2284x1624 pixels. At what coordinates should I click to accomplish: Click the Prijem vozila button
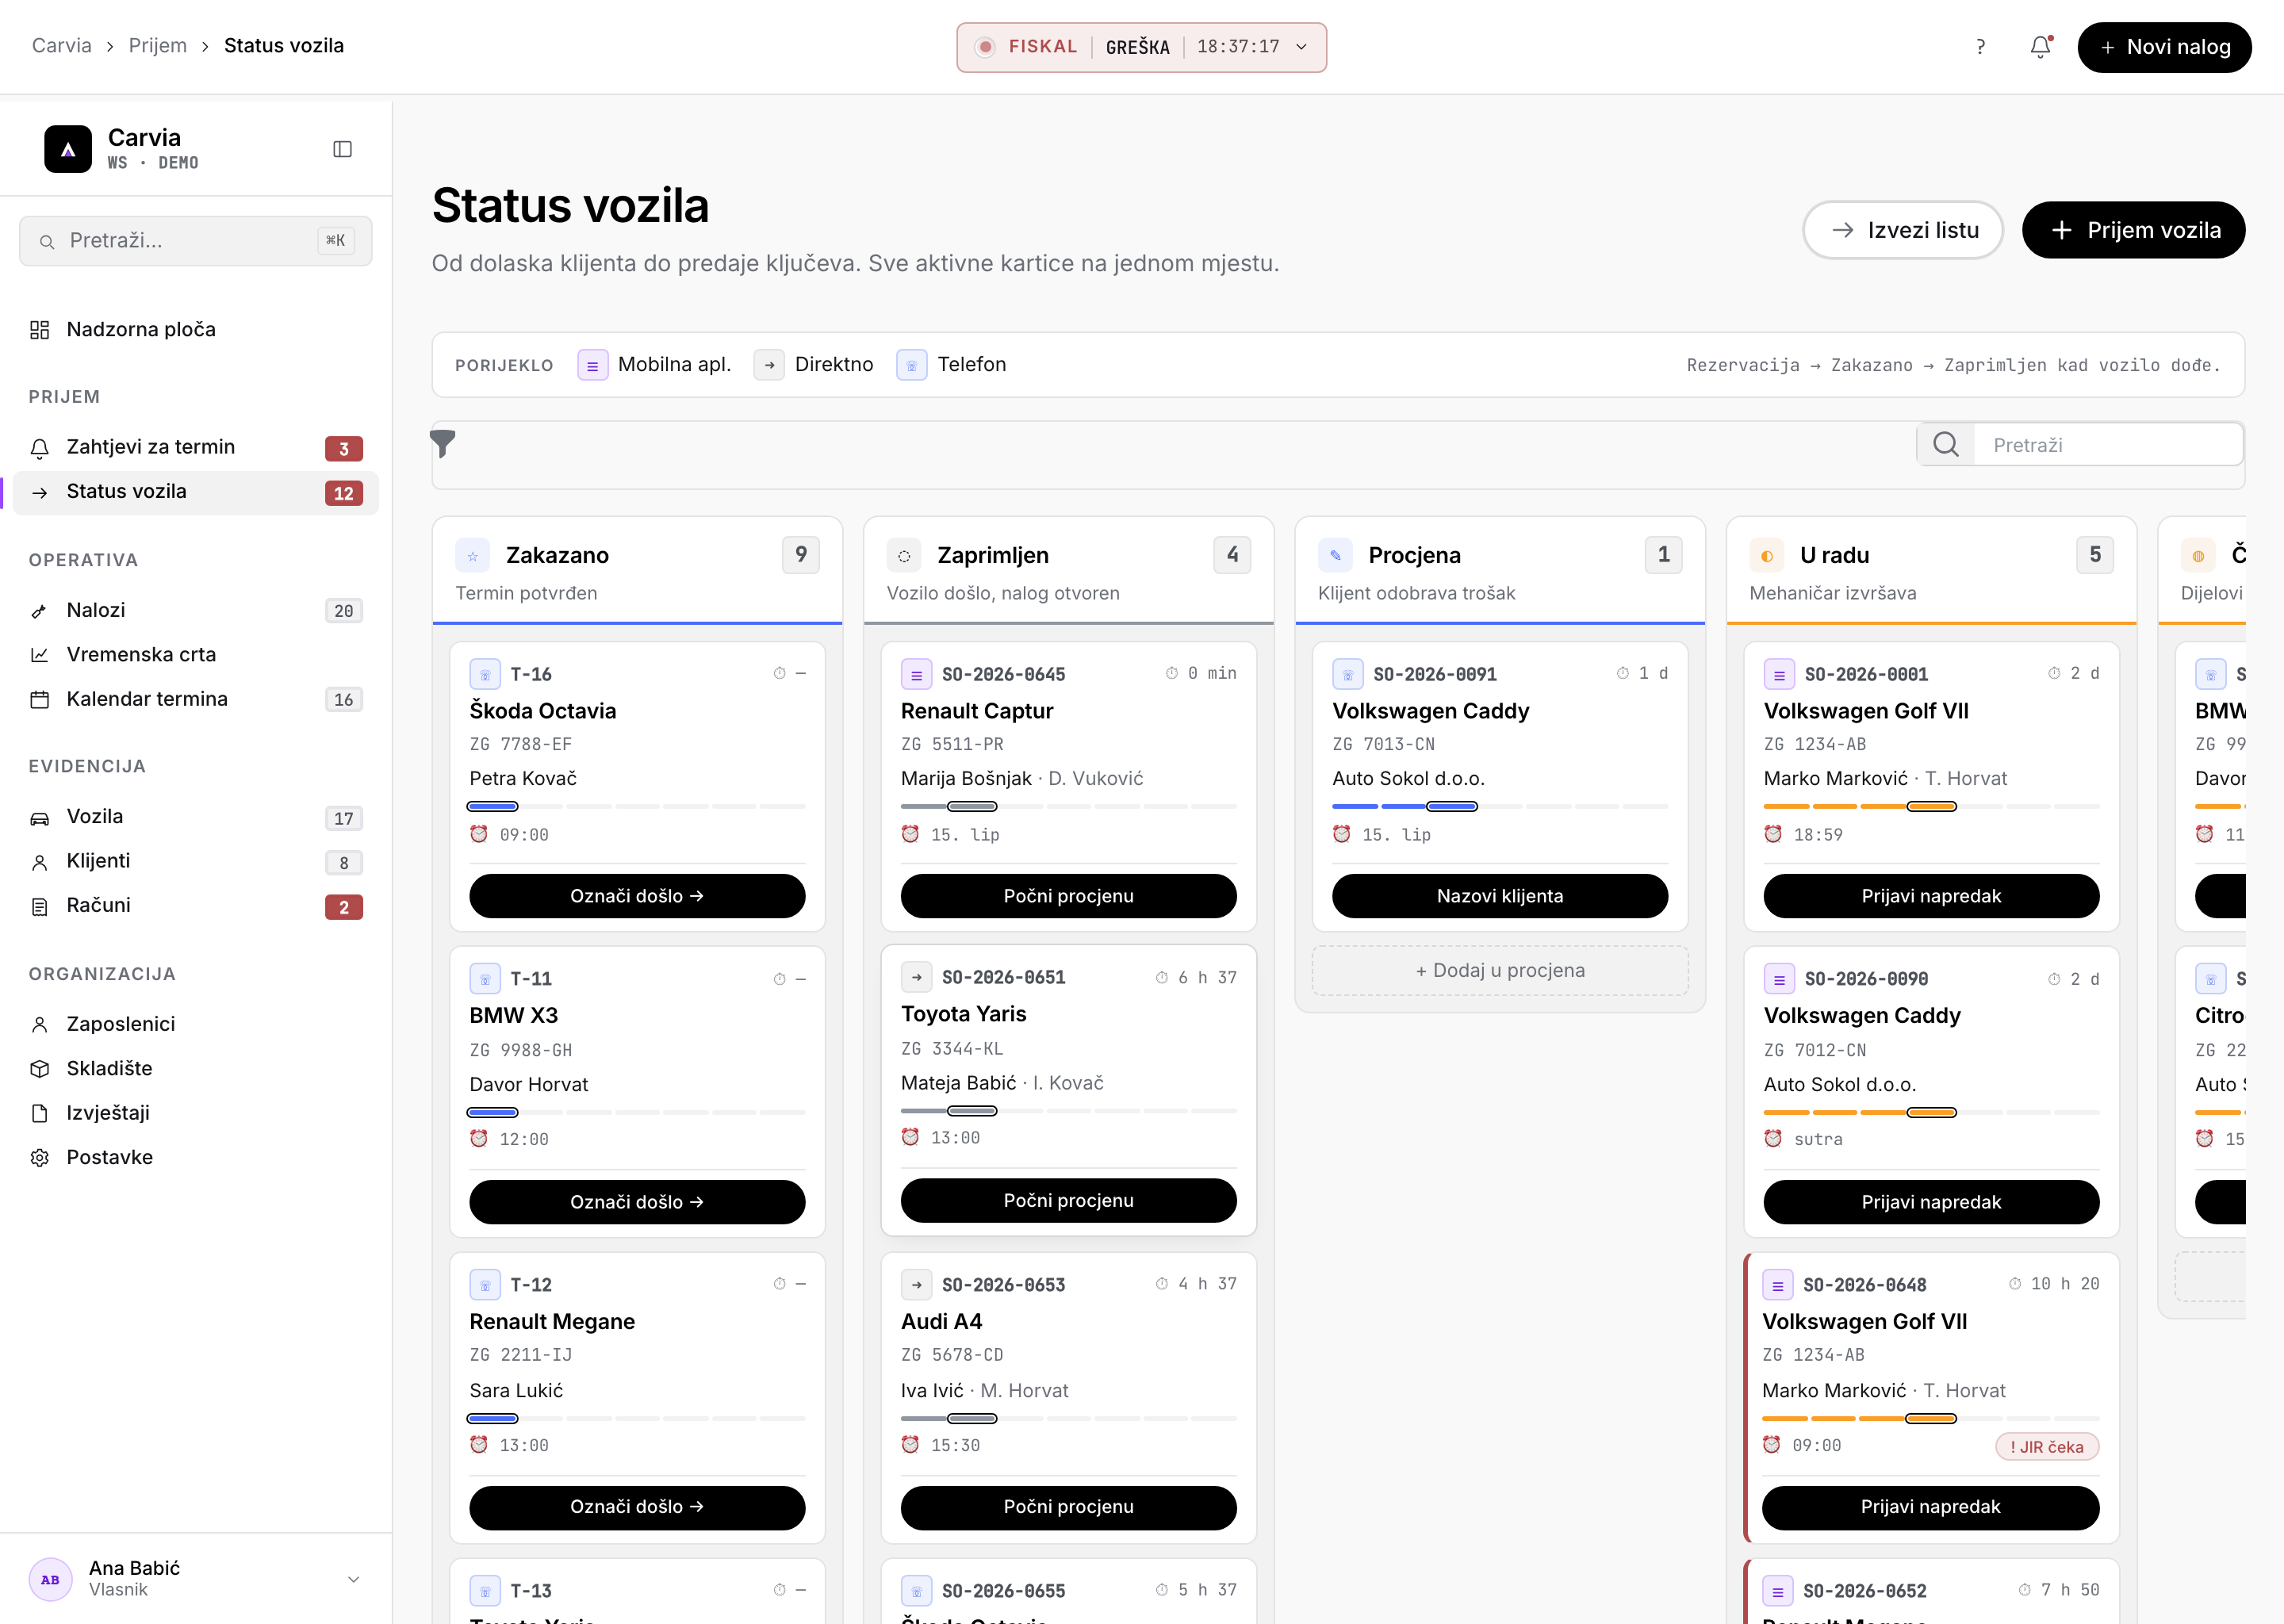click(2133, 230)
